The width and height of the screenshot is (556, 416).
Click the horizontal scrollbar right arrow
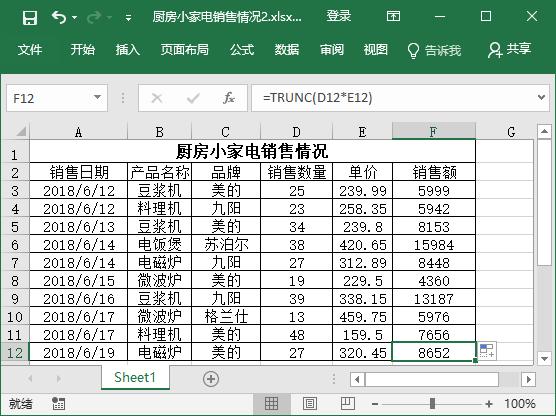pyautogui.click(x=529, y=379)
